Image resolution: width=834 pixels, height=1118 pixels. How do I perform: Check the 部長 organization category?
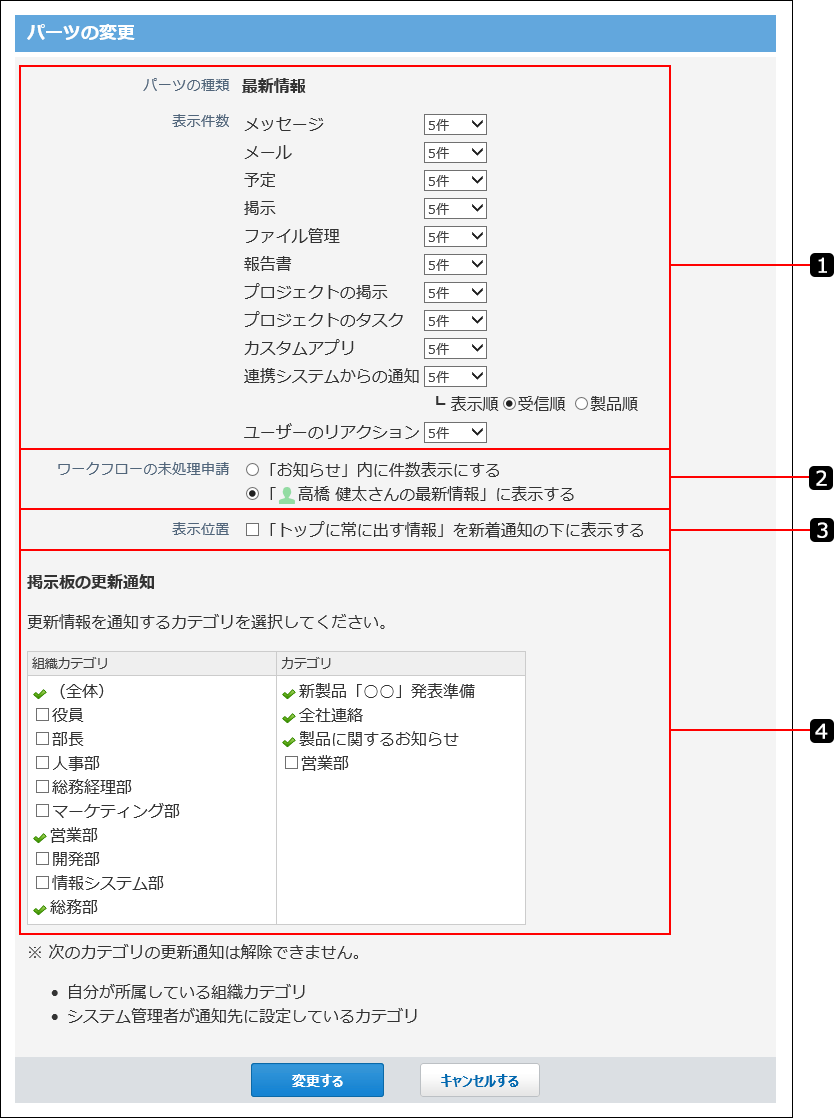click(42, 739)
